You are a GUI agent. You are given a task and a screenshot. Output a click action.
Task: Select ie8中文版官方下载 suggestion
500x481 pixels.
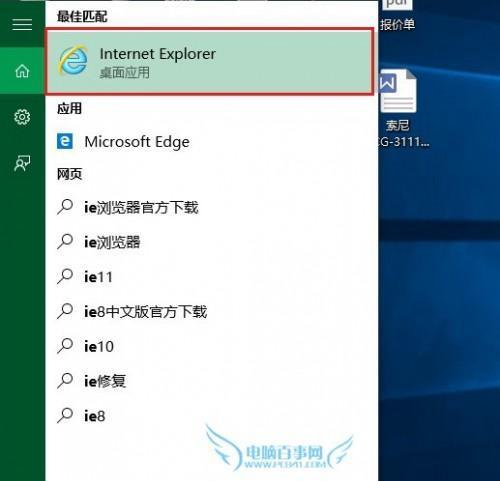pyautogui.click(x=212, y=311)
